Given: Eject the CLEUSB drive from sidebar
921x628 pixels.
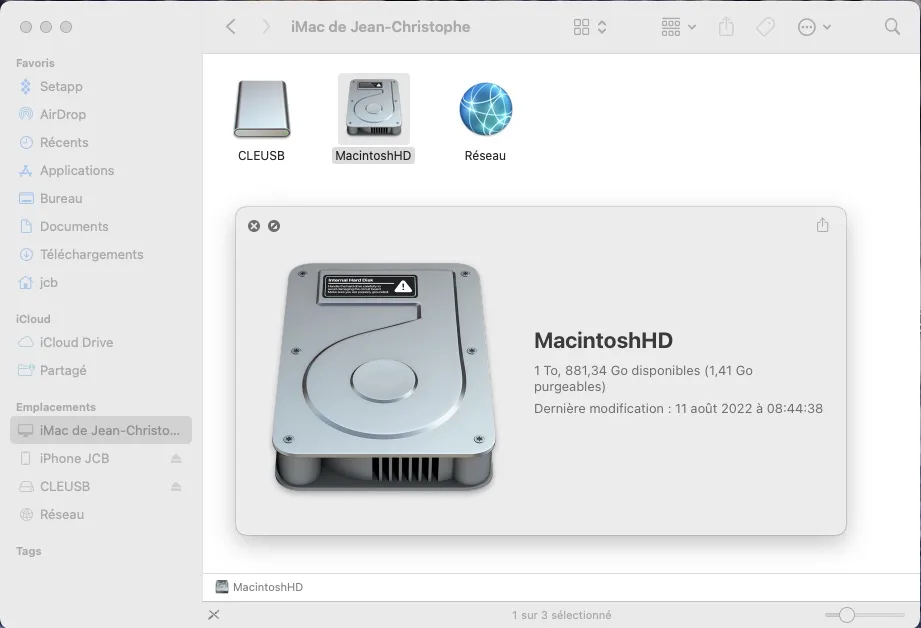Looking at the screenshot, I should click(x=176, y=486).
